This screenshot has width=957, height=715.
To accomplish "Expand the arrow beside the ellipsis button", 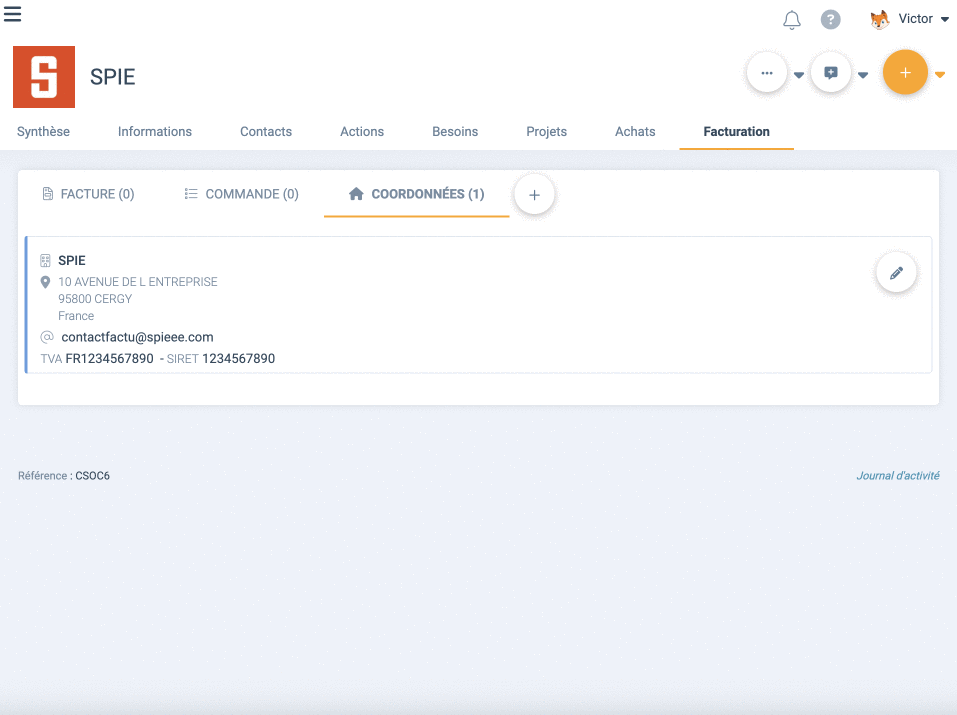I will click(798, 75).
